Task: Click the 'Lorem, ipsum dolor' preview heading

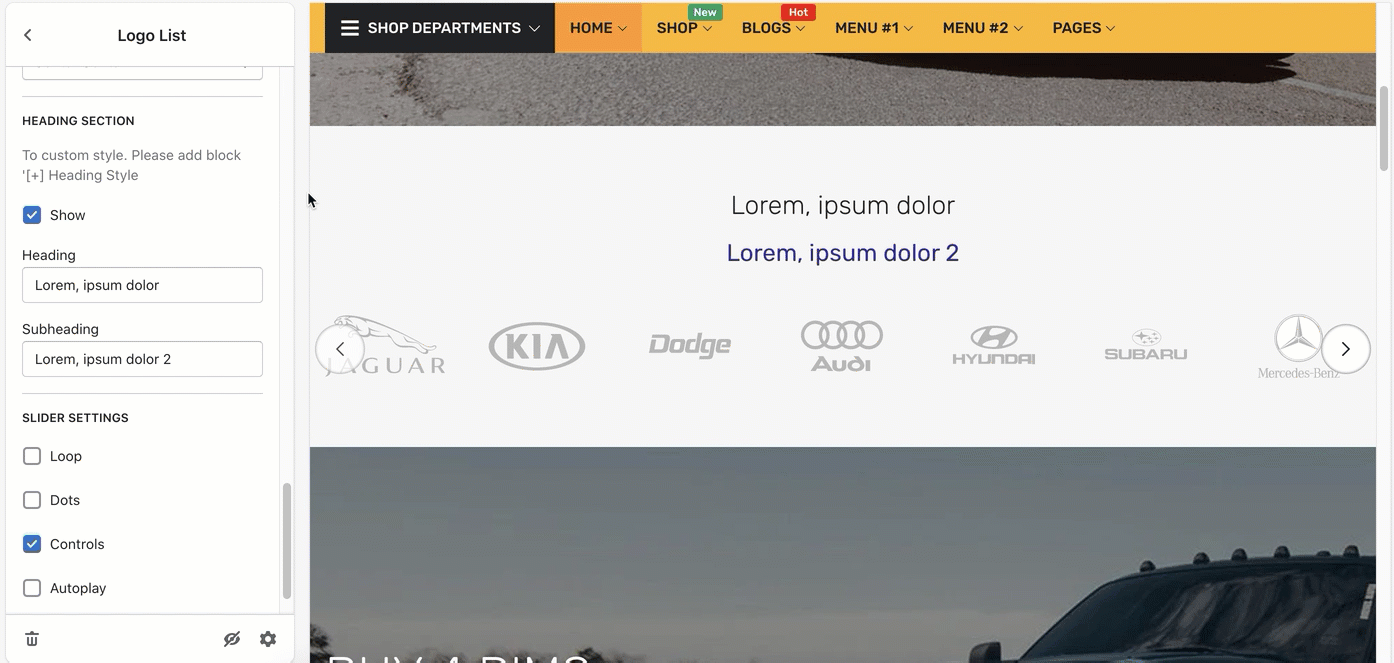Action: [843, 205]
